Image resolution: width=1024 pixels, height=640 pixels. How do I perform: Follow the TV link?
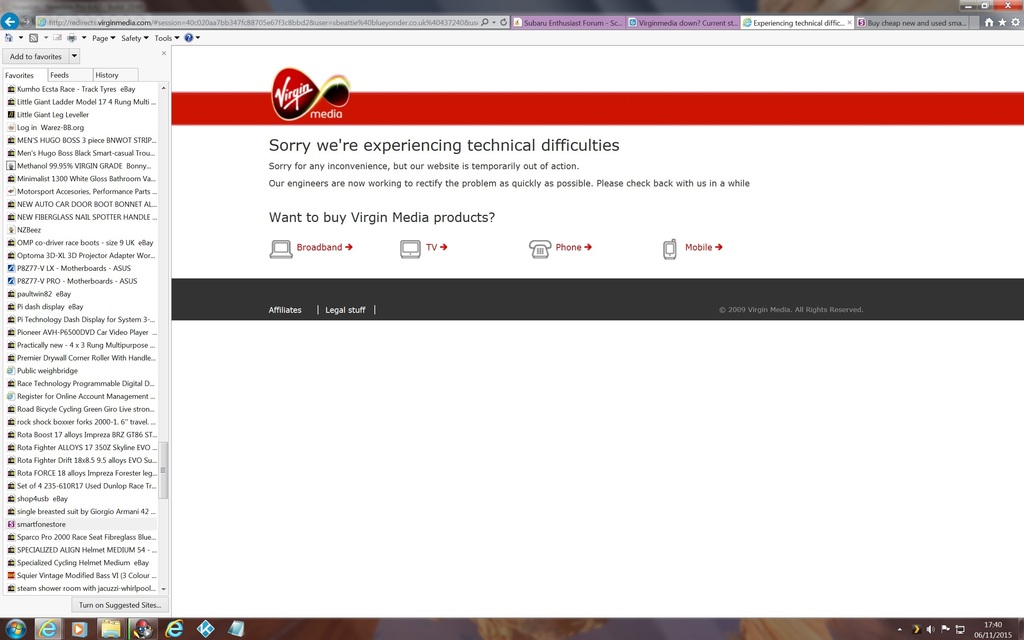point(437,247)
